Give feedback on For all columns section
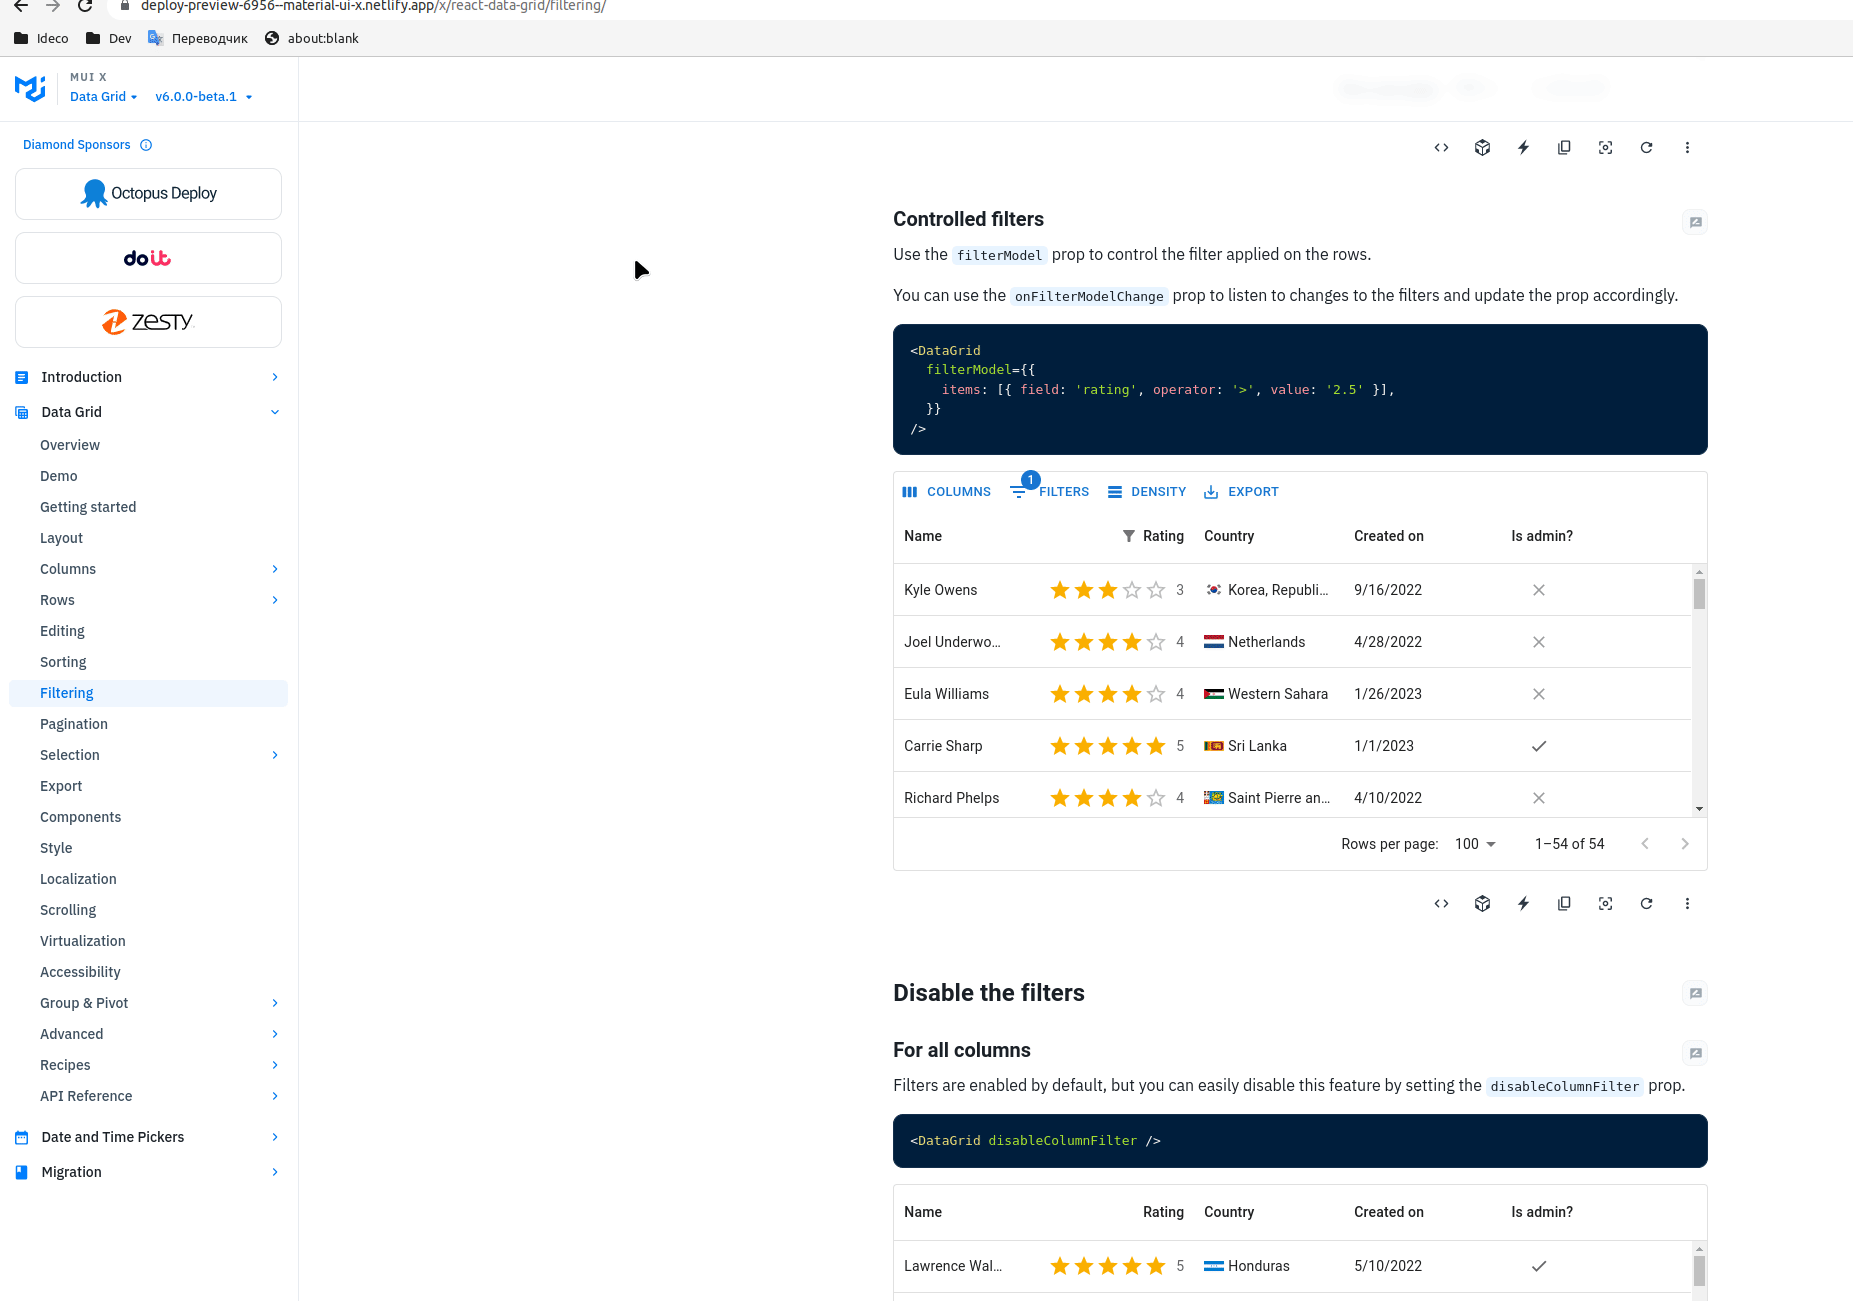The image size is (1853, 1301). pyautogui.click(x=1695, y=1053)
